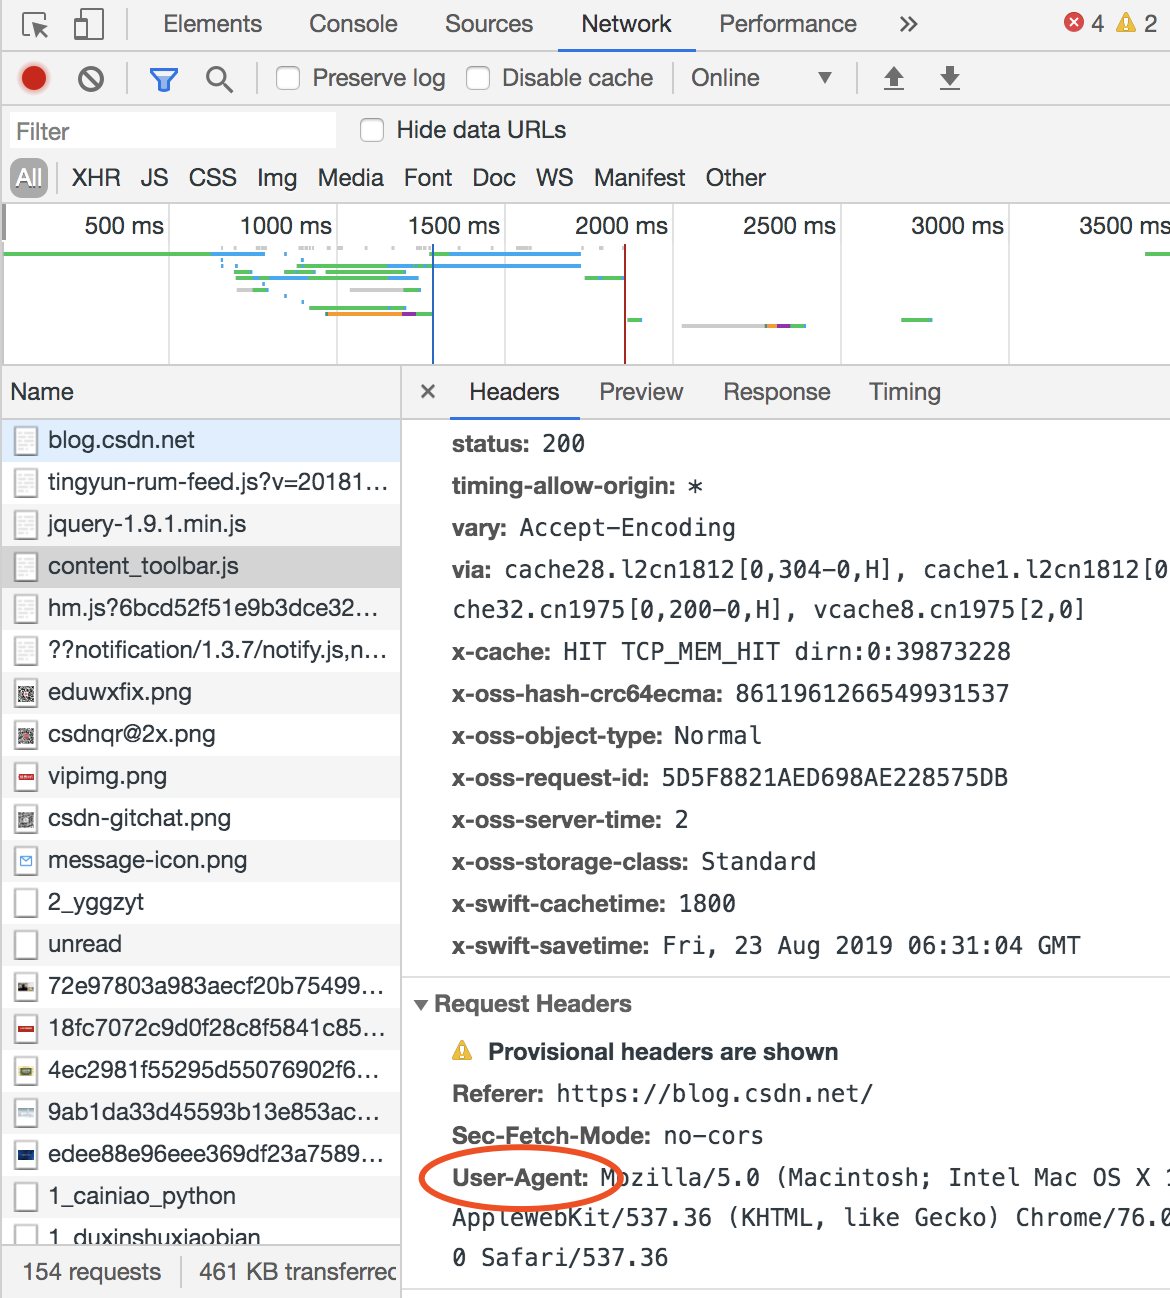Image resolution: width=1170 pixels, height=1298 pixels.
Task: Close the request details pane
Action: (428, 391)
